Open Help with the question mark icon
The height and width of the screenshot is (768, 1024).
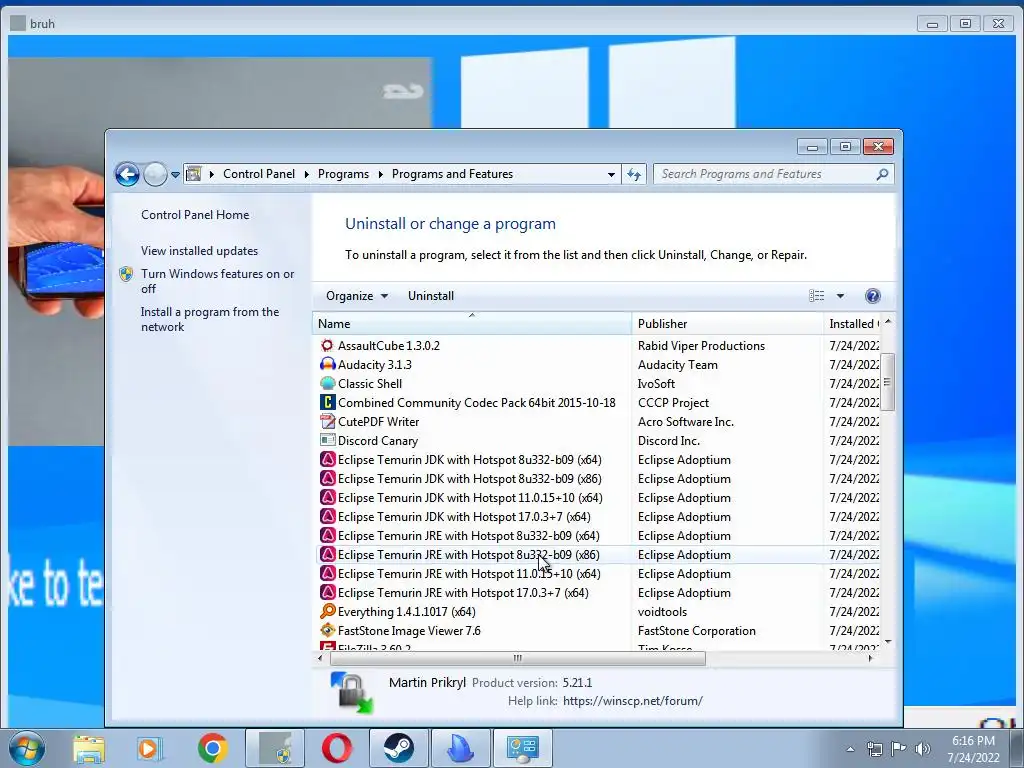click(x=872, y=296)
